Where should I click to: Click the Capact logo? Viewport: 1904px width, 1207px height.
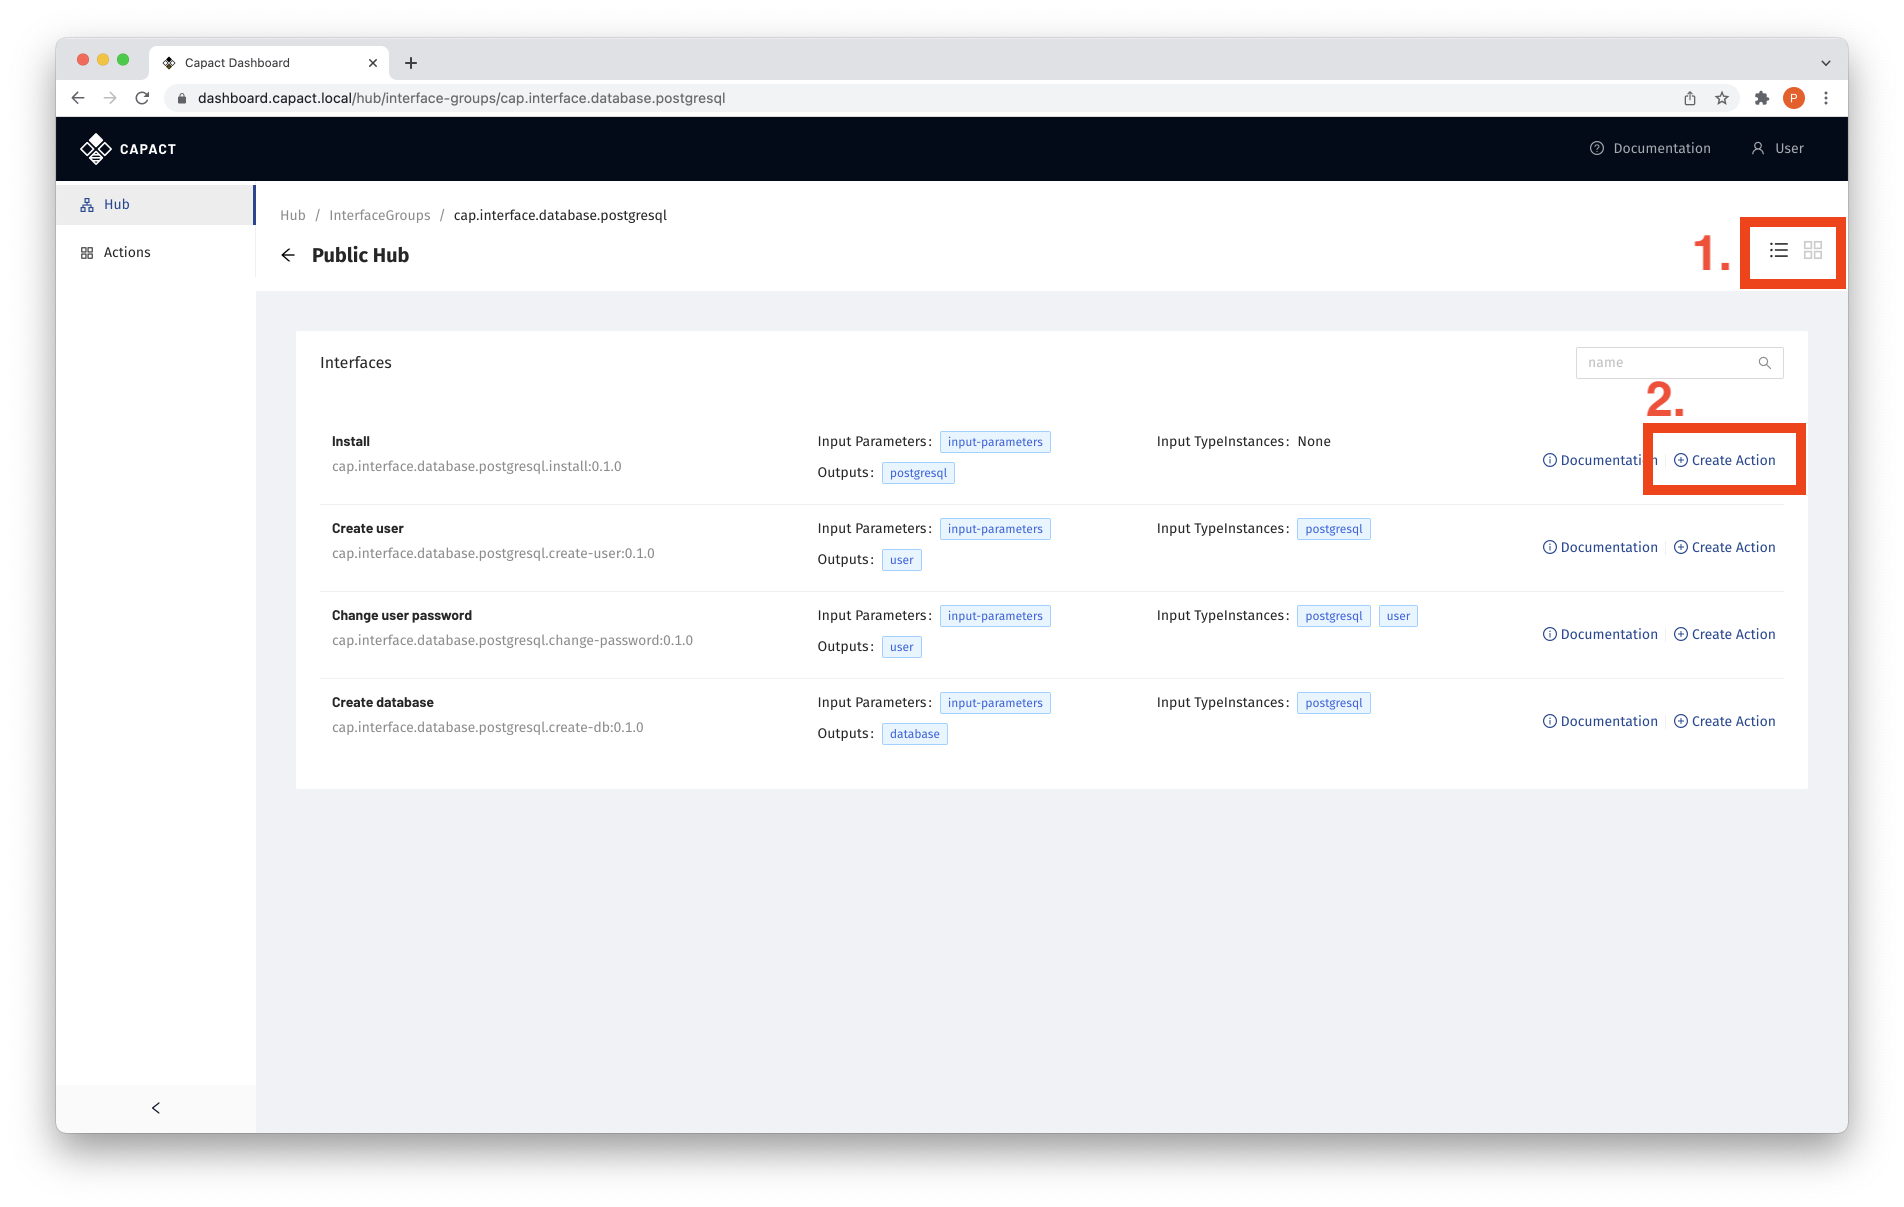[x=128, y=149]
